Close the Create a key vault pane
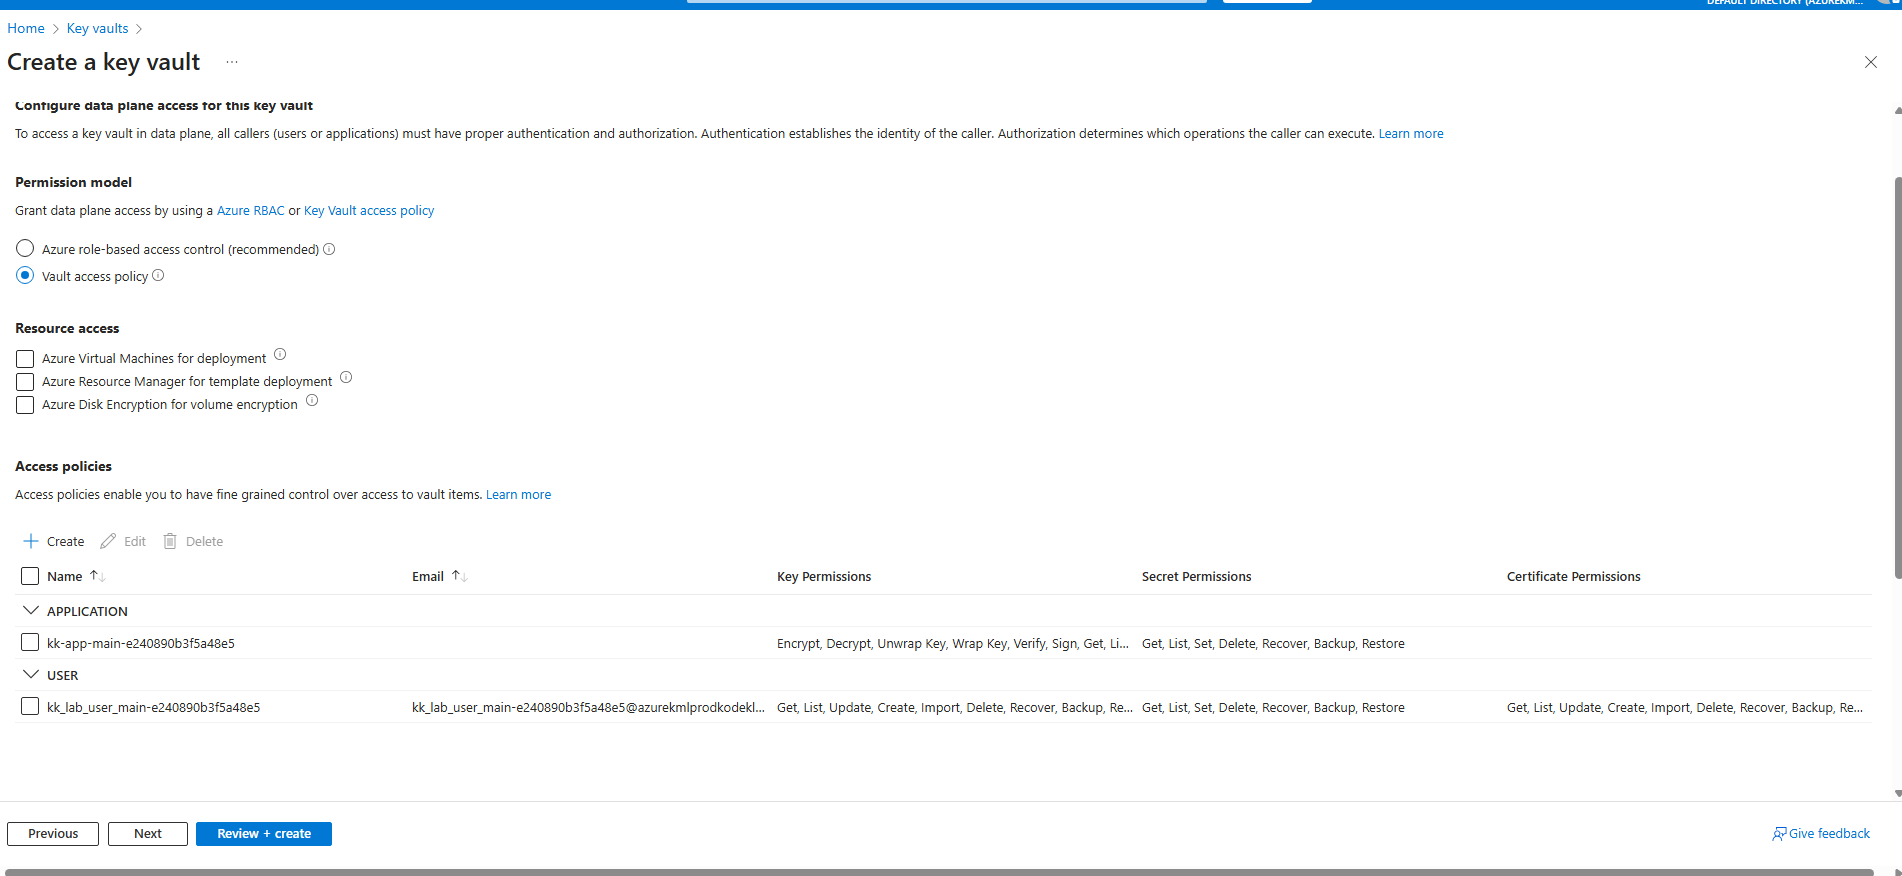 click(1871, 62)
